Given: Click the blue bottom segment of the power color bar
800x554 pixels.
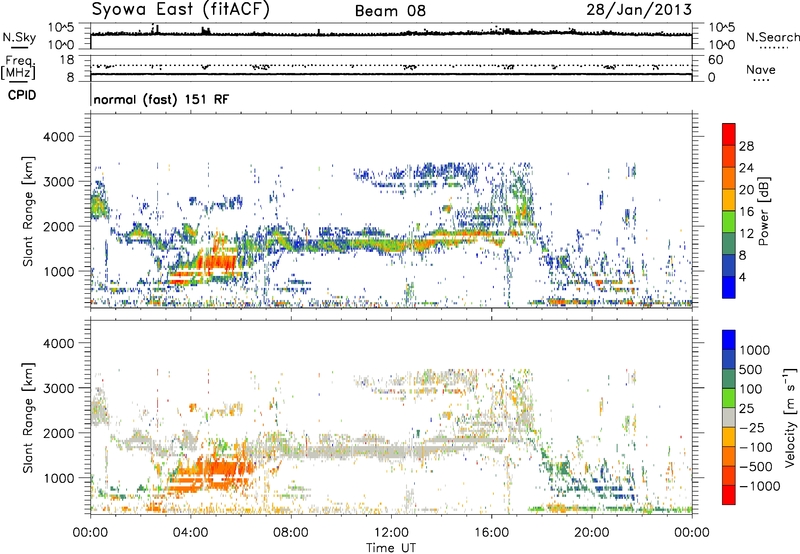Looking at the screenshot, I should 729,287.
